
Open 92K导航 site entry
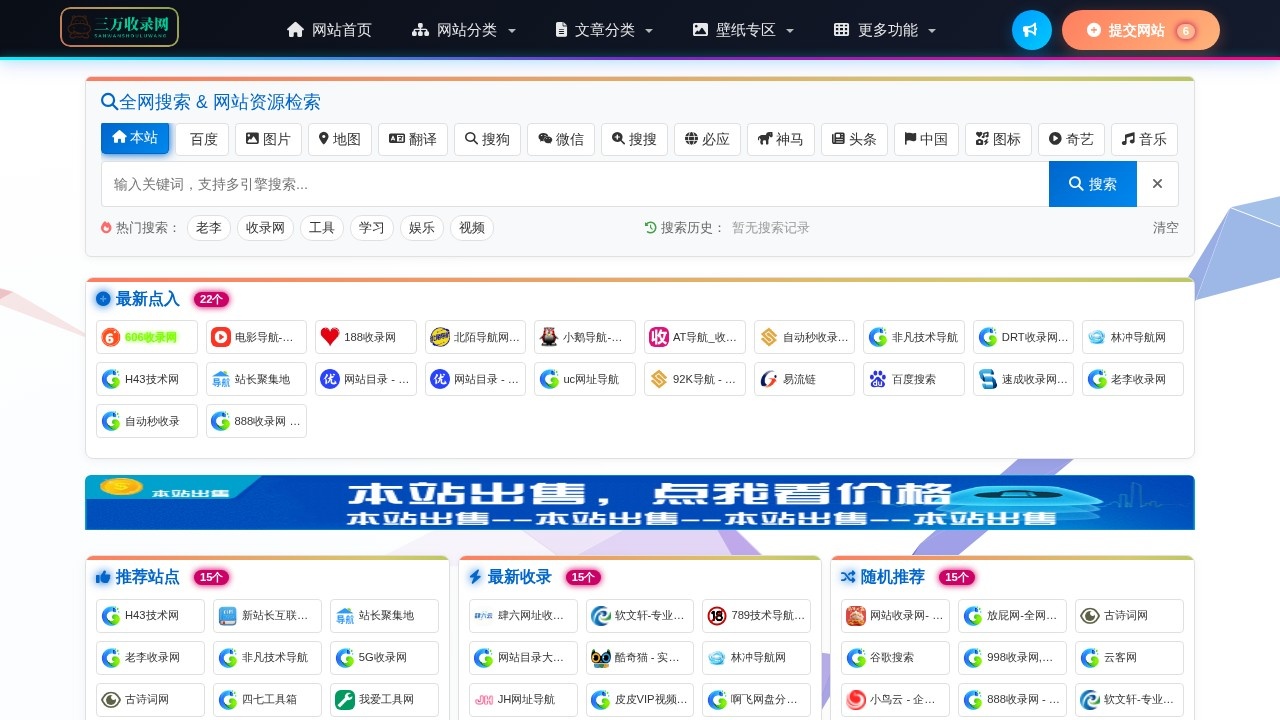[695, 379]
